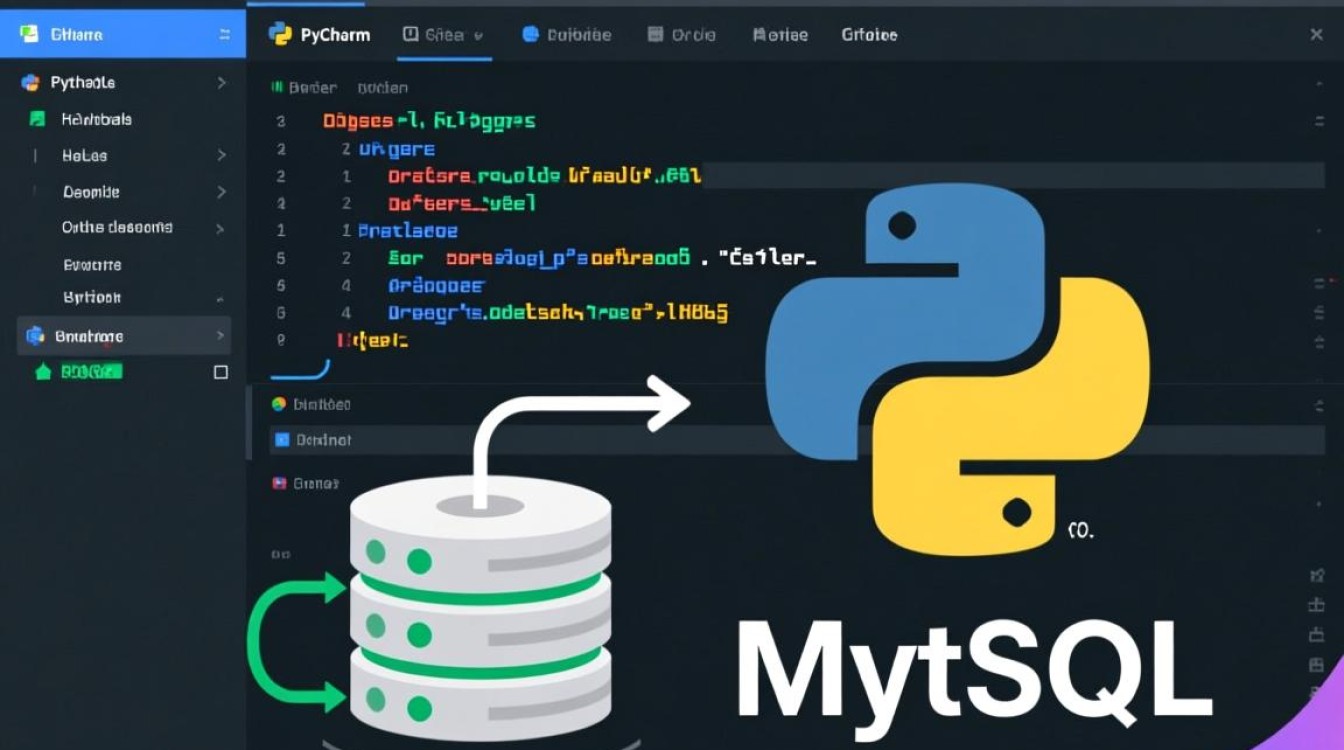
Task: Click the red icon beside Bnanet
Action: point(279,483)
